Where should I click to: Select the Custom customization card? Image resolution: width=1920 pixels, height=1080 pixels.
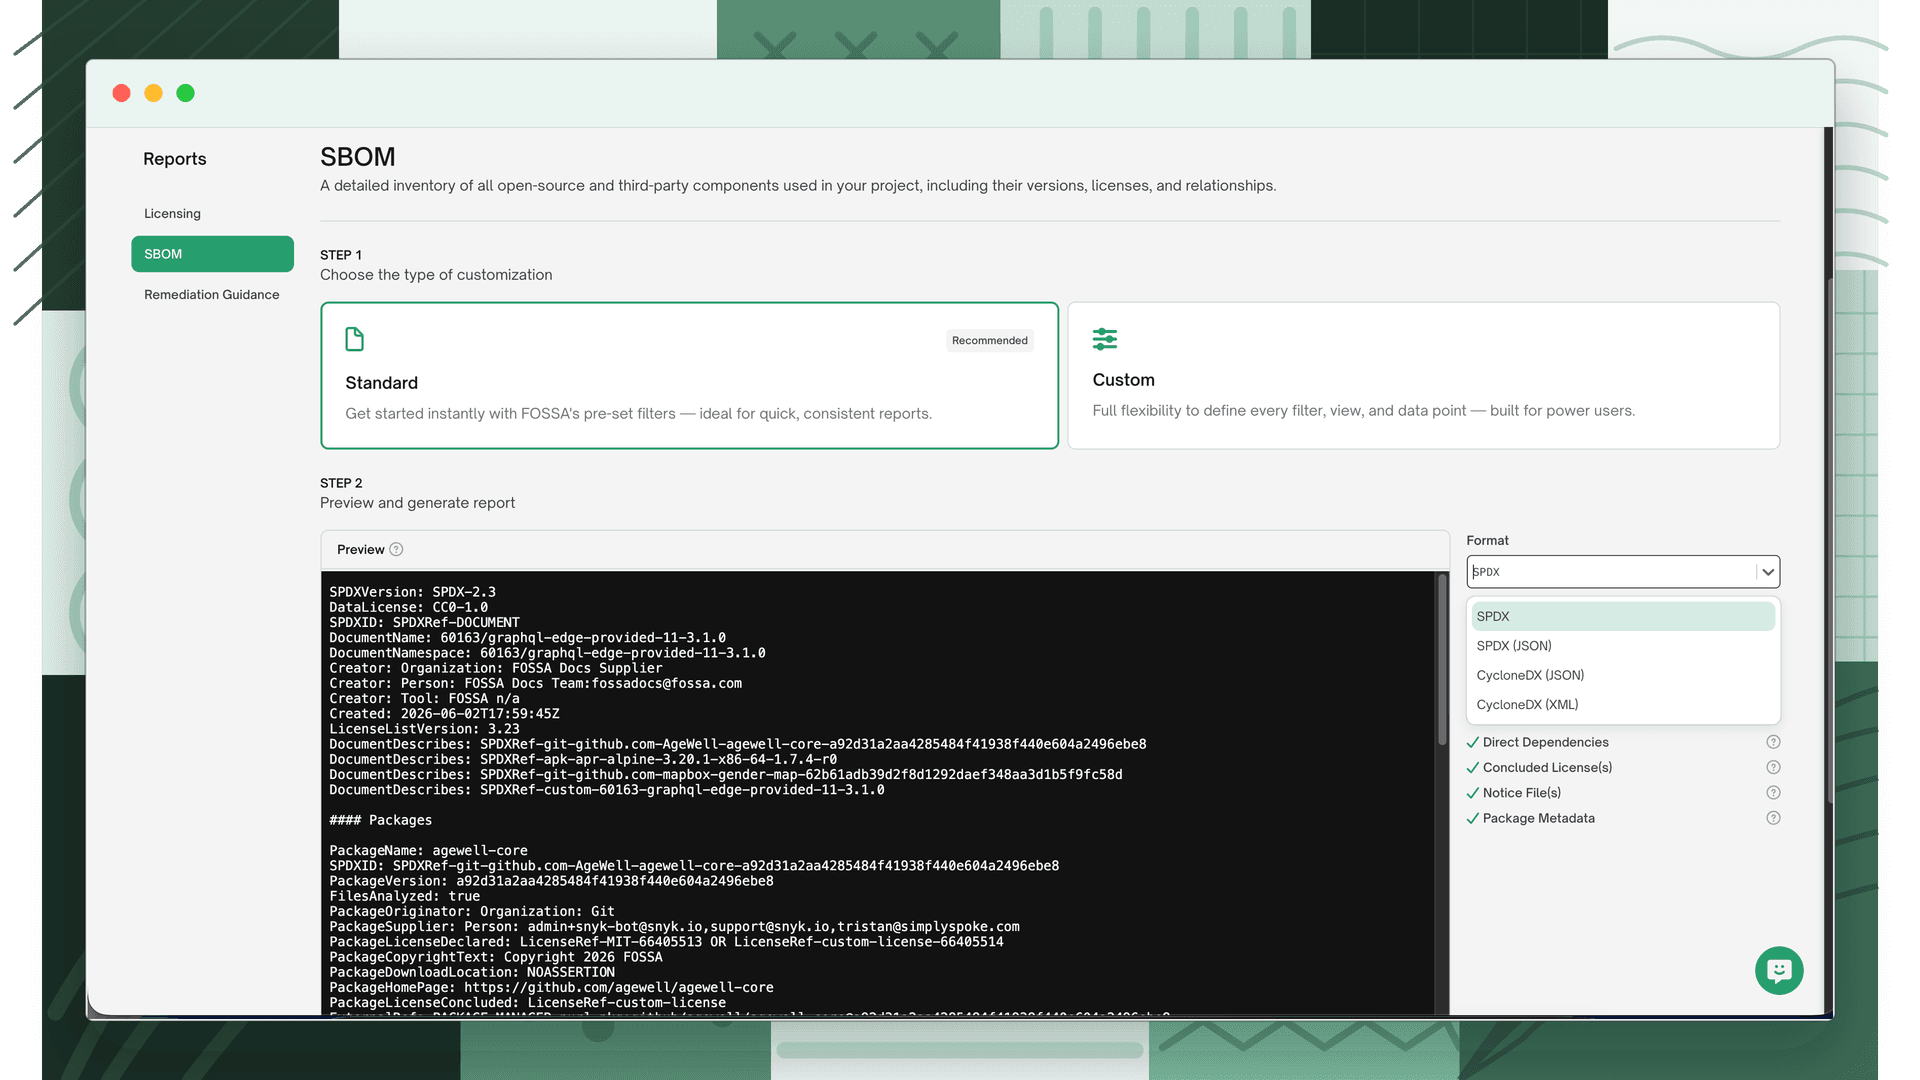1423,375
